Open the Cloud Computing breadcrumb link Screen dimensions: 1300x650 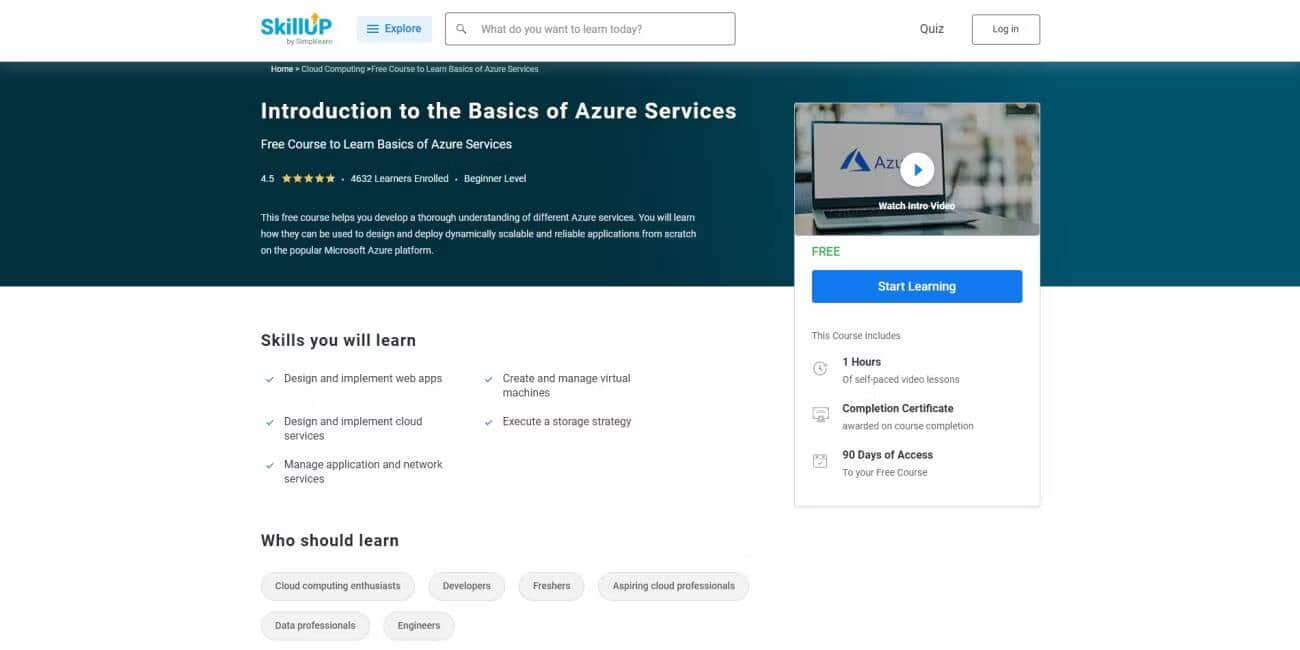pos(333,69)
